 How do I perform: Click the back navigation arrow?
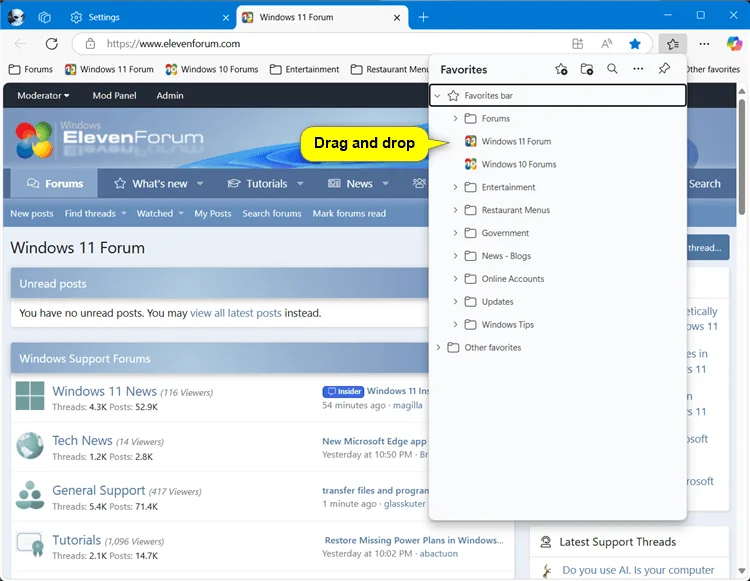point(20,44)
